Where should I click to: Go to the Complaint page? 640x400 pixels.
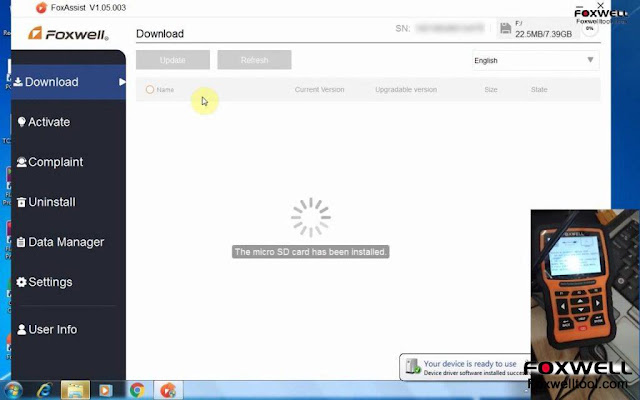click(55, 162)
